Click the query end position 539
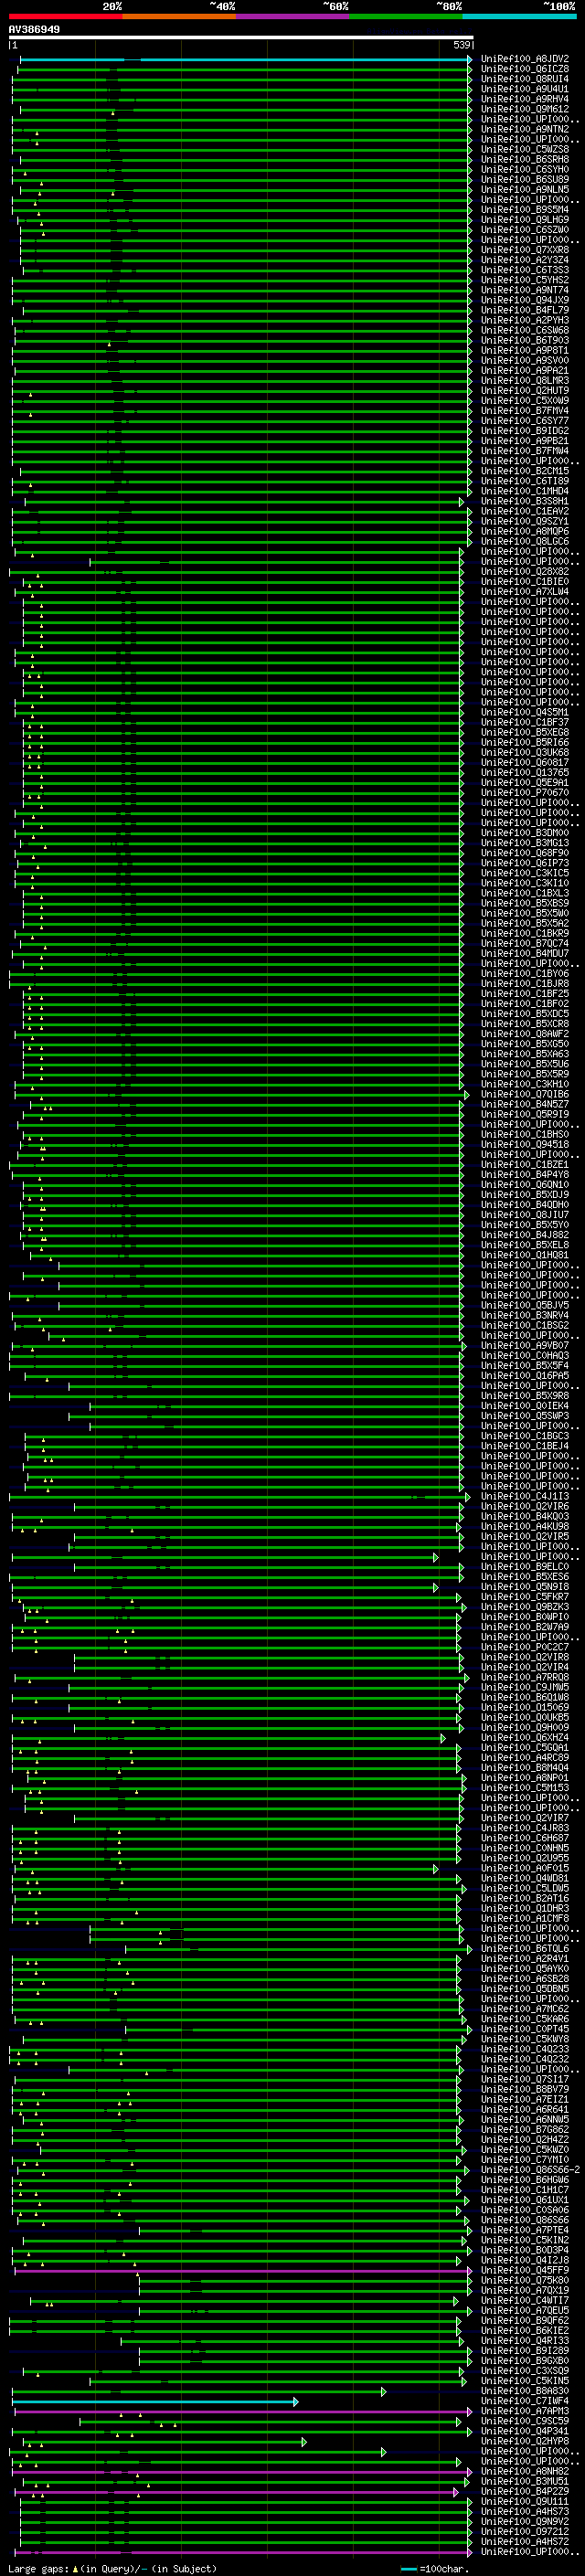Viewport: 585px width, 2576px height. [x=461, y=45]
